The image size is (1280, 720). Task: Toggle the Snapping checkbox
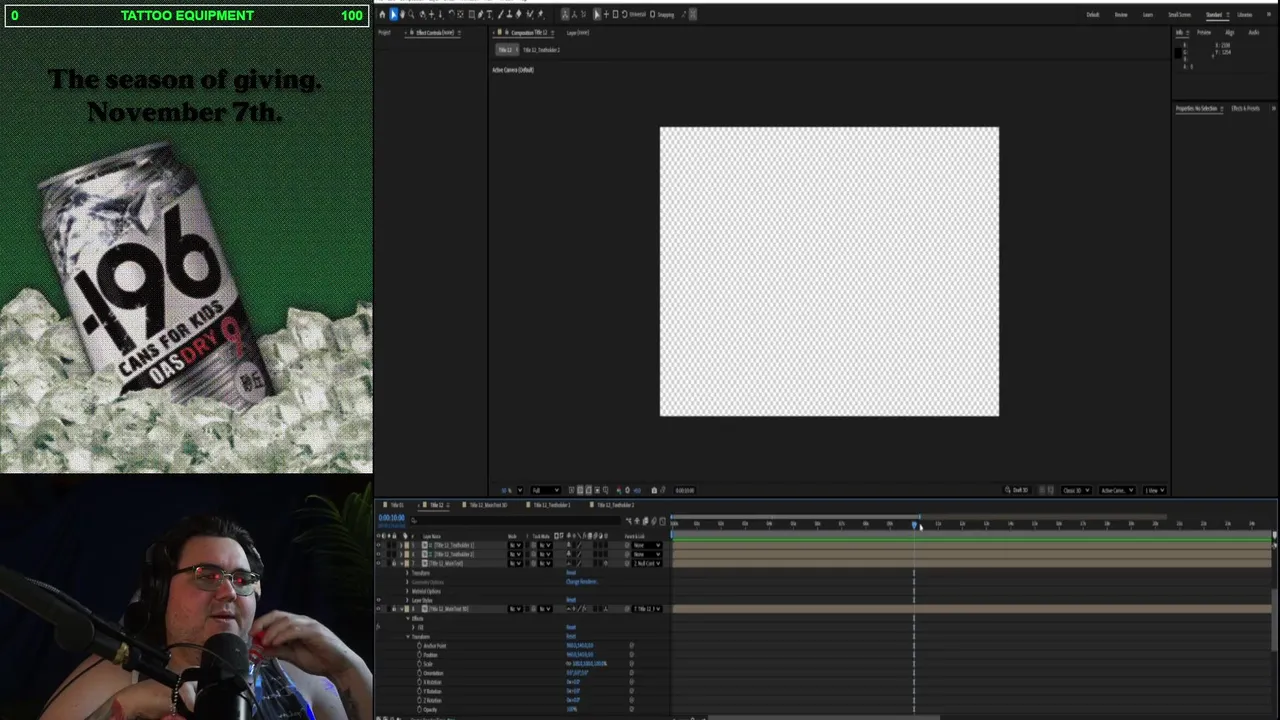click(652, 14)
